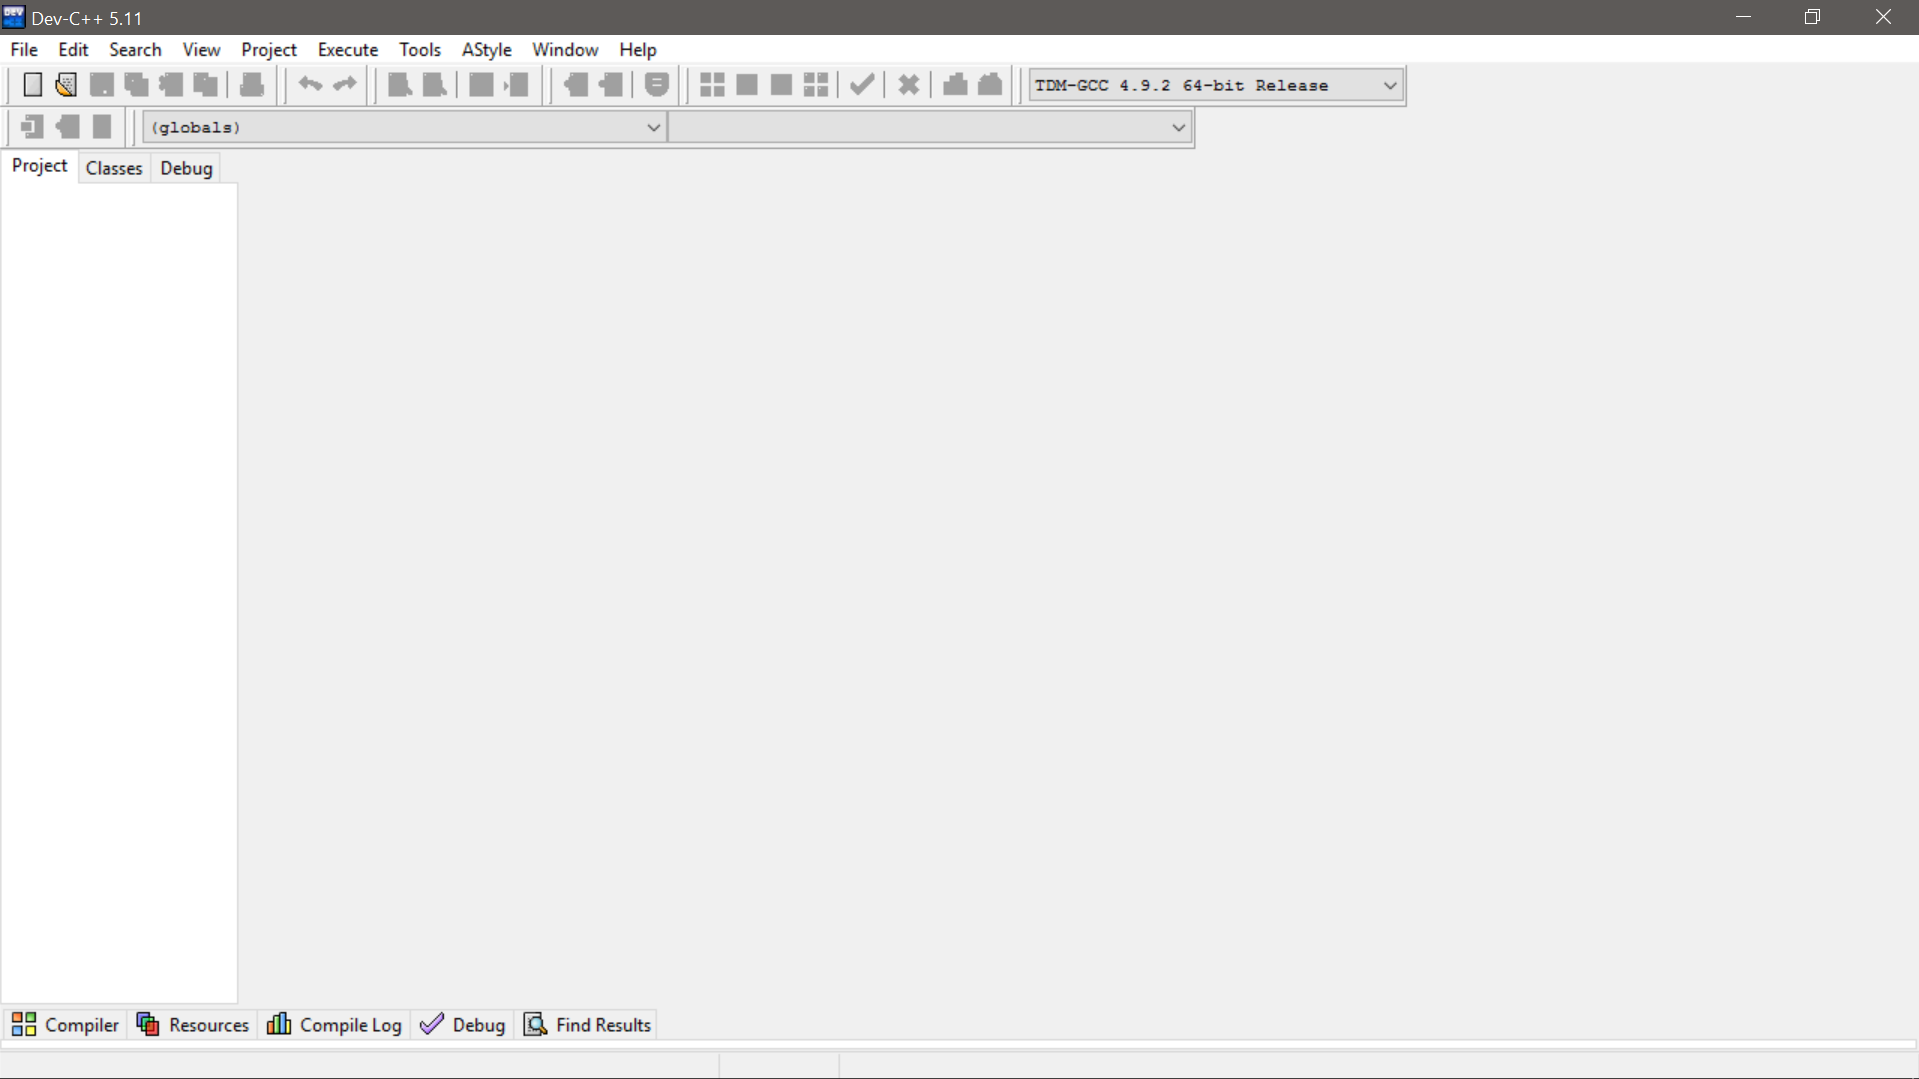Click the Stop Execution X icon

[x=908, y=85]
